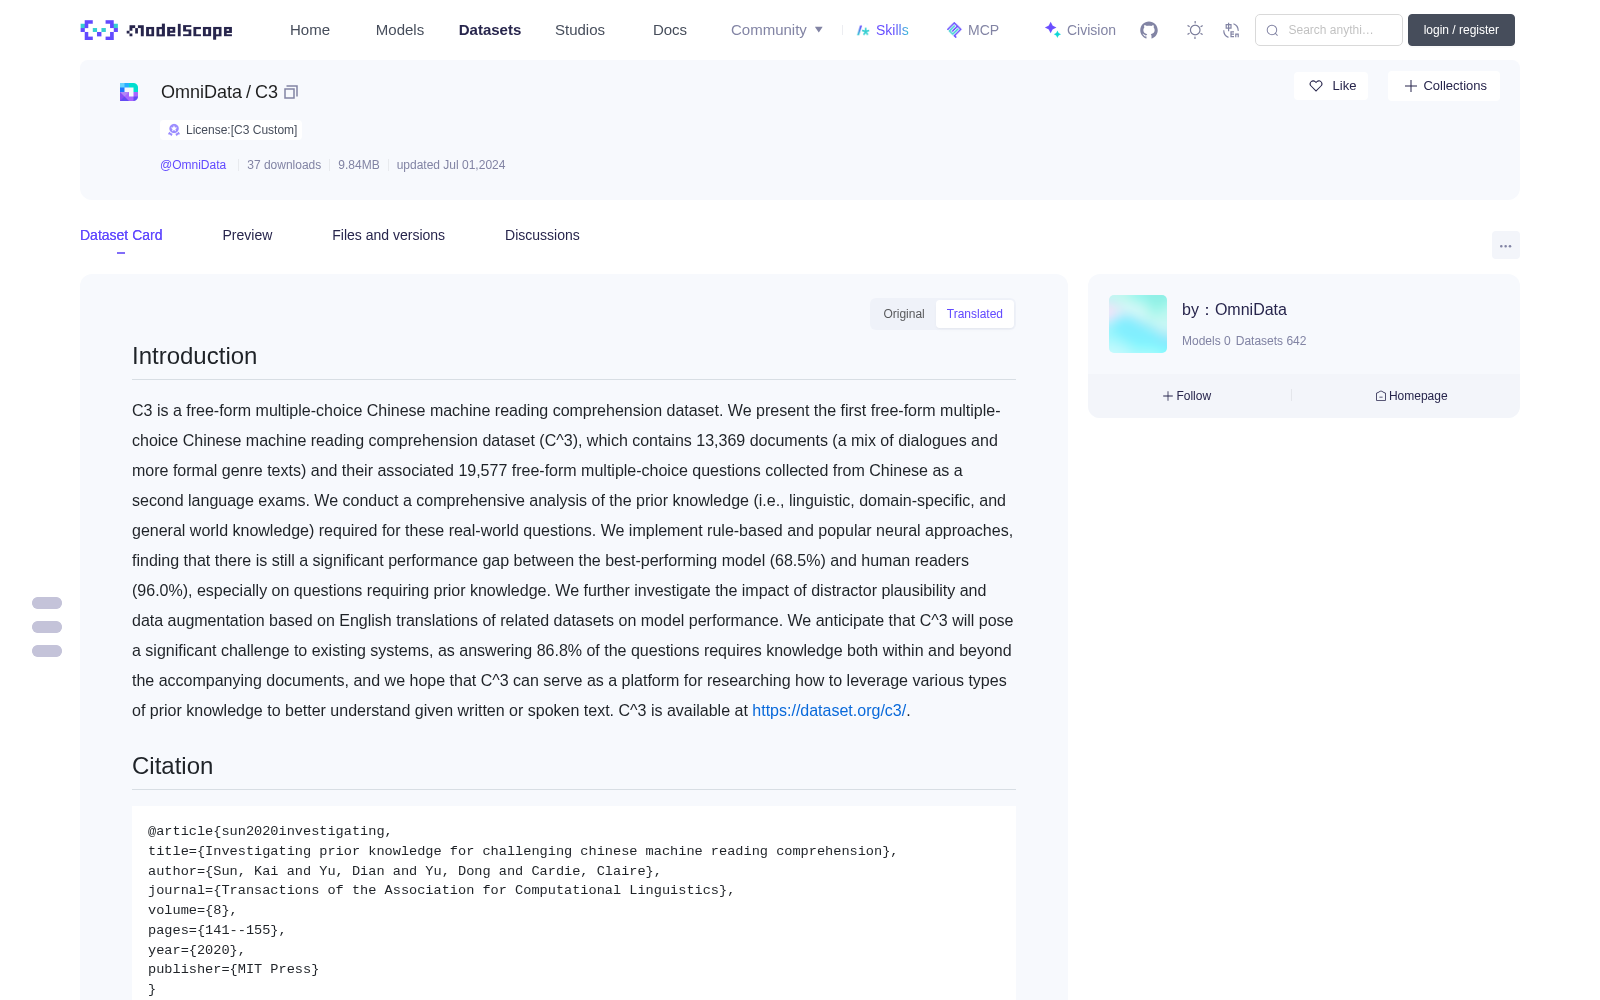
Task: Open Skills page
Action: pos(882,30)
